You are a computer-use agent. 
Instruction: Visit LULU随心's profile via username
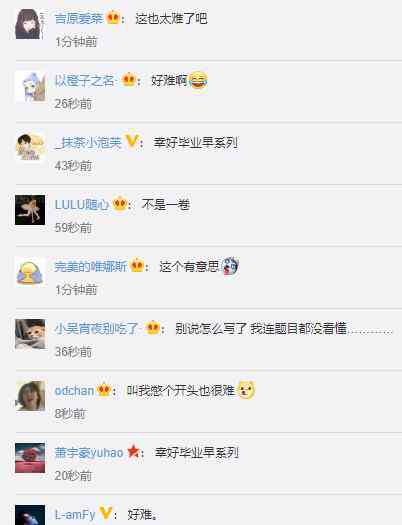click(x=82, y=204)
